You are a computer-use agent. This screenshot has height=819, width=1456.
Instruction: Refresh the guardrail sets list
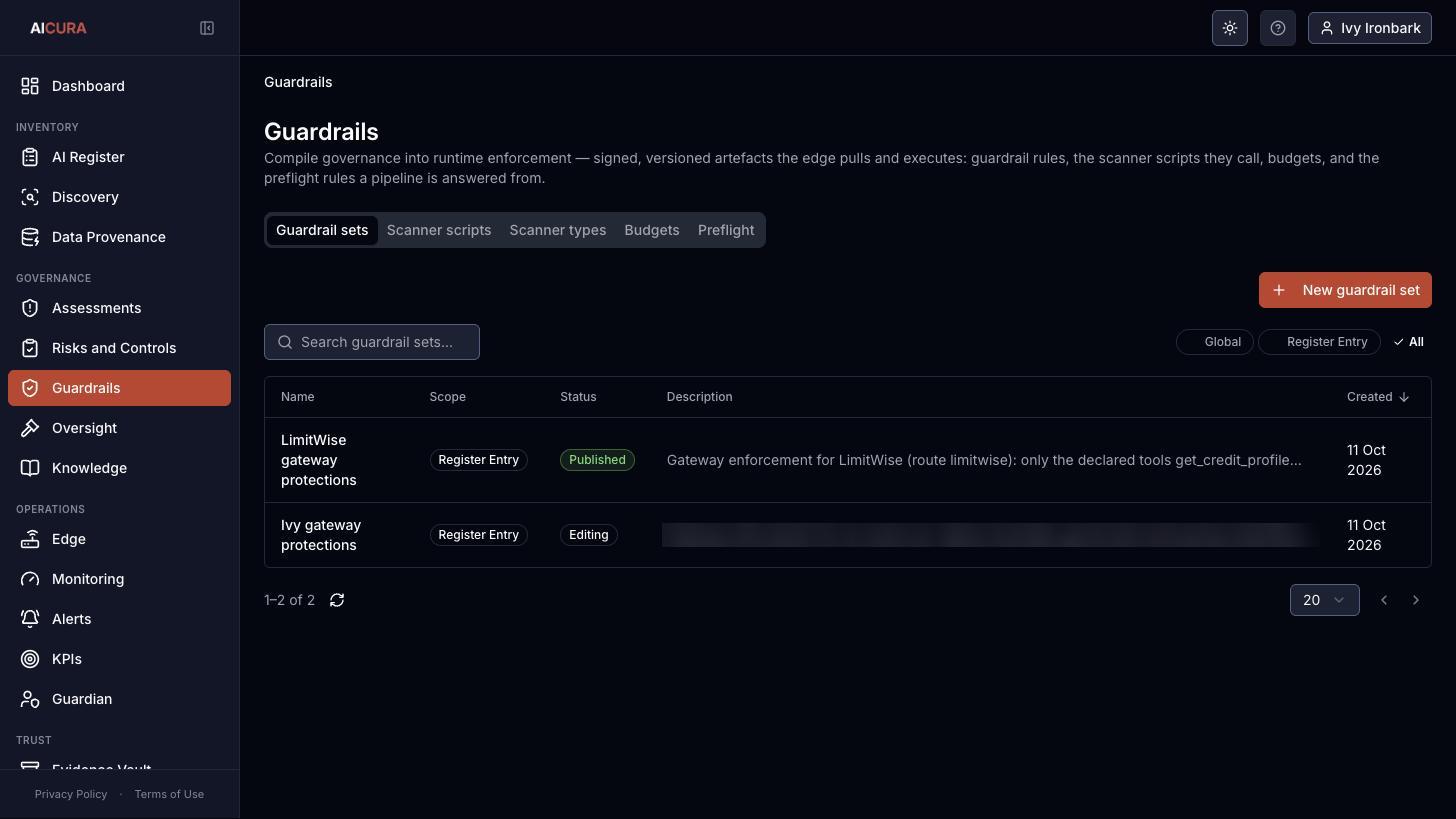point(337,600)
